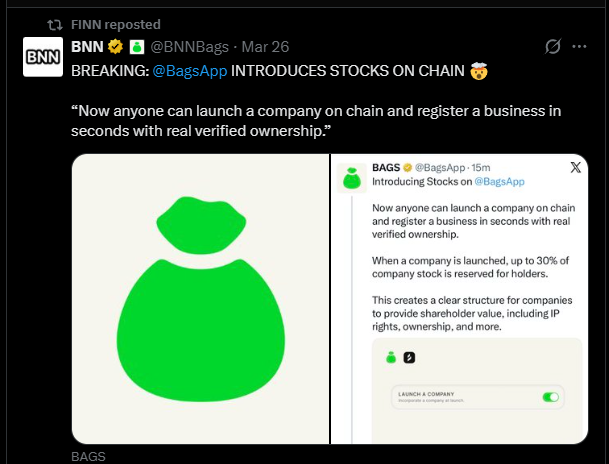Open the @BNNBags handle link

coord(191,47)
